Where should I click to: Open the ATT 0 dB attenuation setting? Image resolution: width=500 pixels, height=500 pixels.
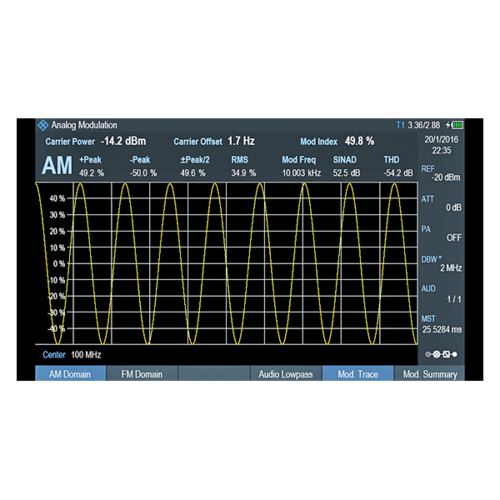441,203
